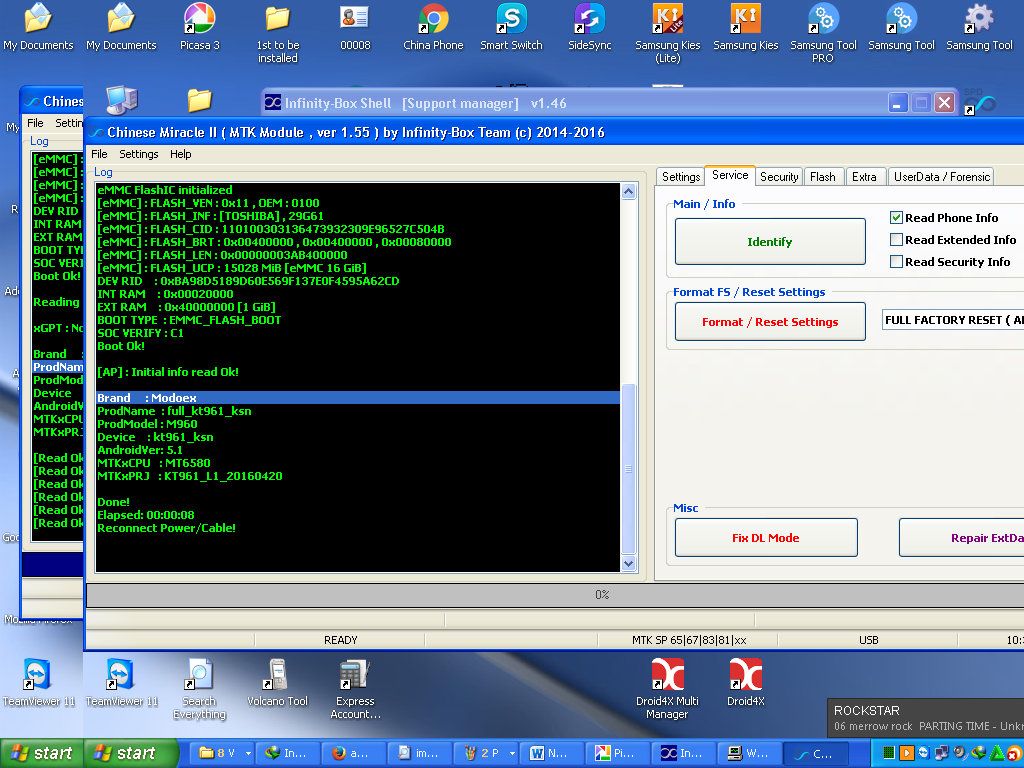This screenshot has width=1024, height=768.
Task: Click the Identify button
Action: click(x=769, y=242)
